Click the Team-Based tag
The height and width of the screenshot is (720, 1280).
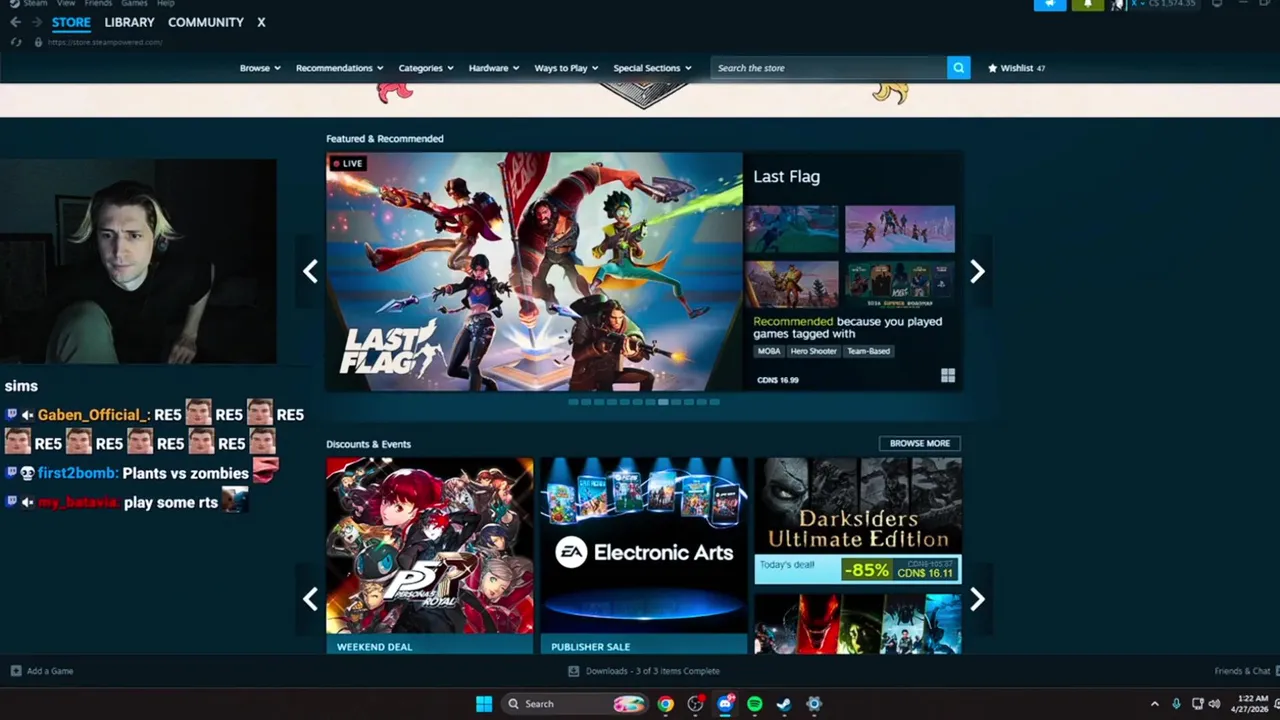pos(868,351)
